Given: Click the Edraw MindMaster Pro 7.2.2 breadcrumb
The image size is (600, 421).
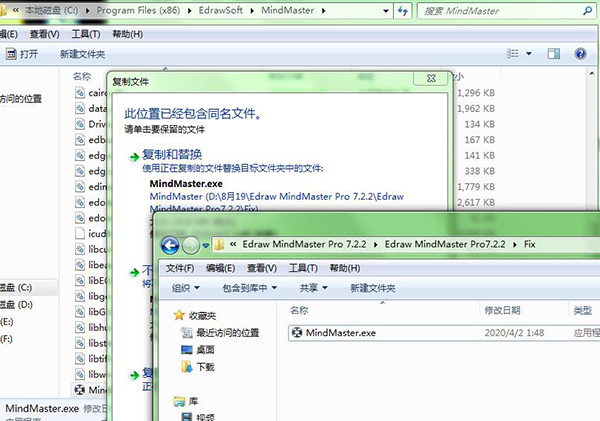Looking at the screenshot, I should point(304,244).
